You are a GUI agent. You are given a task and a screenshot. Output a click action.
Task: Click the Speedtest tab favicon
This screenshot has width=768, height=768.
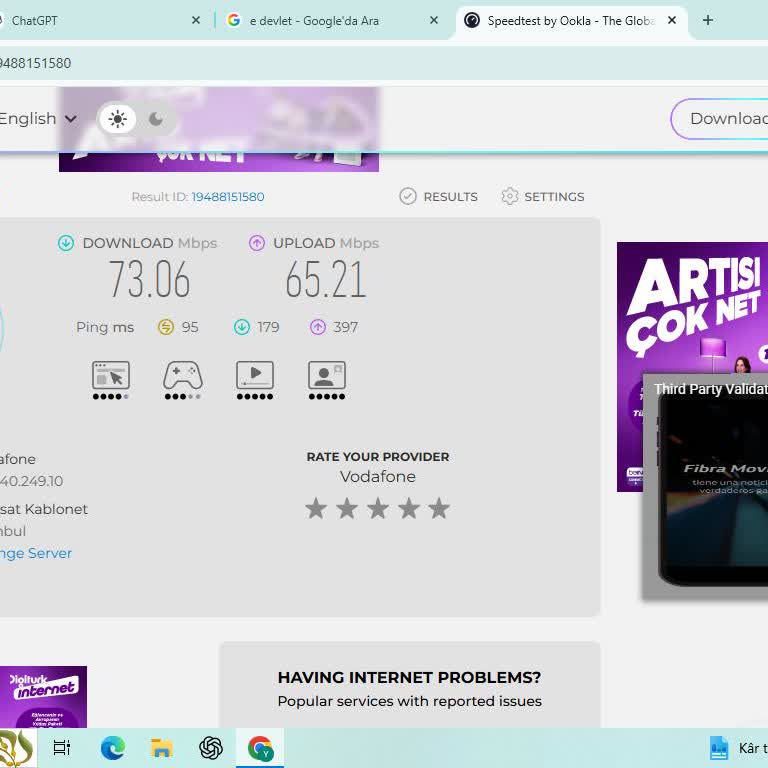pyautogui.click(x=472, y=21)
